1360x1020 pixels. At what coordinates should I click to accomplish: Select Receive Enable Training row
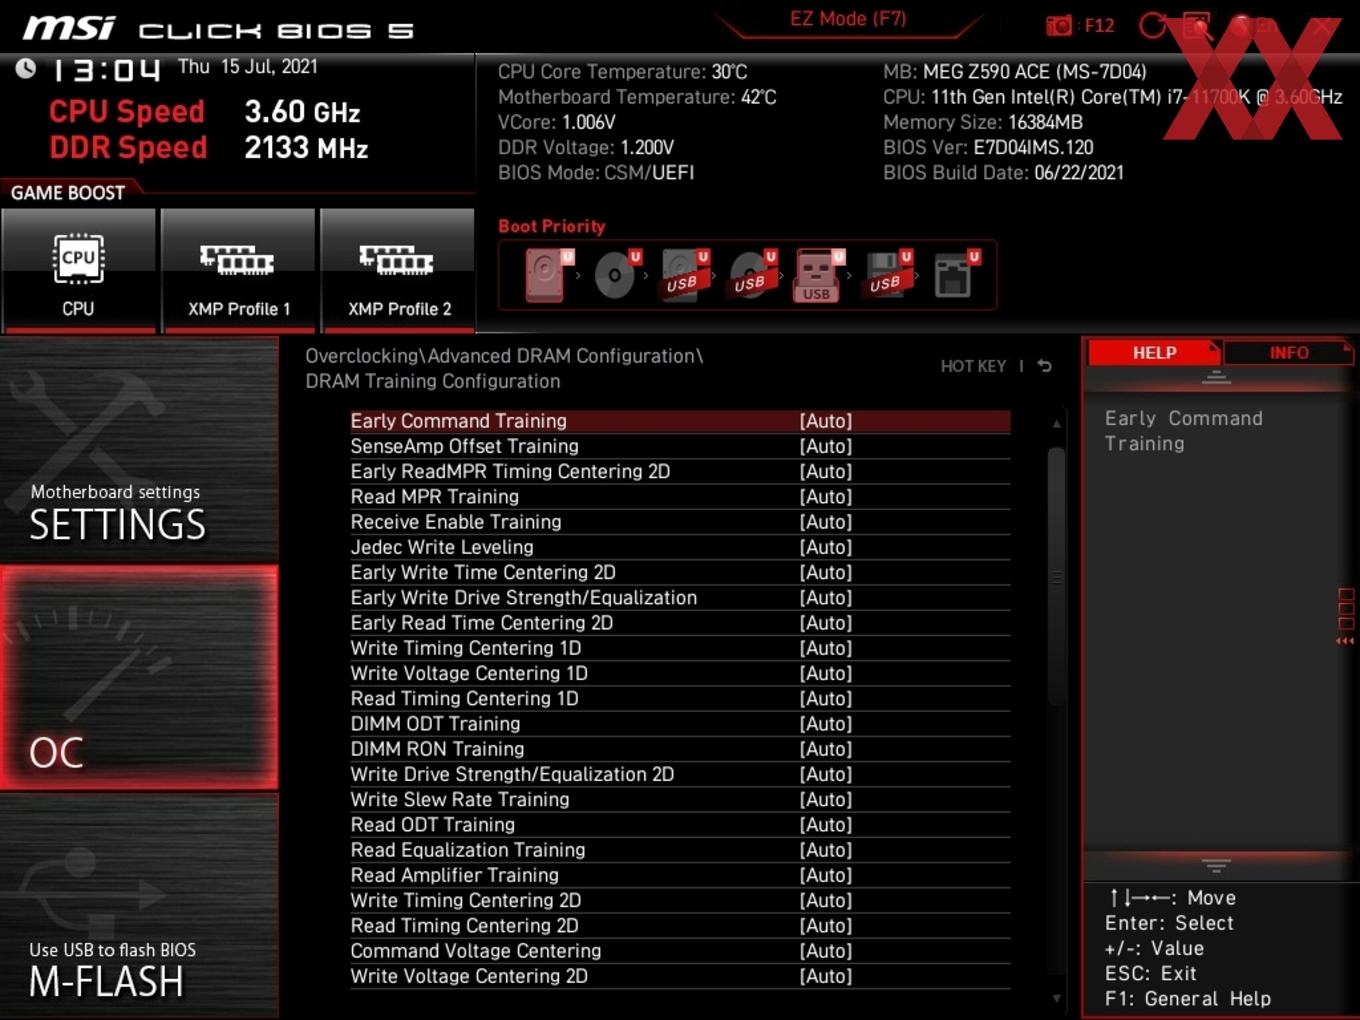[680, 522]
